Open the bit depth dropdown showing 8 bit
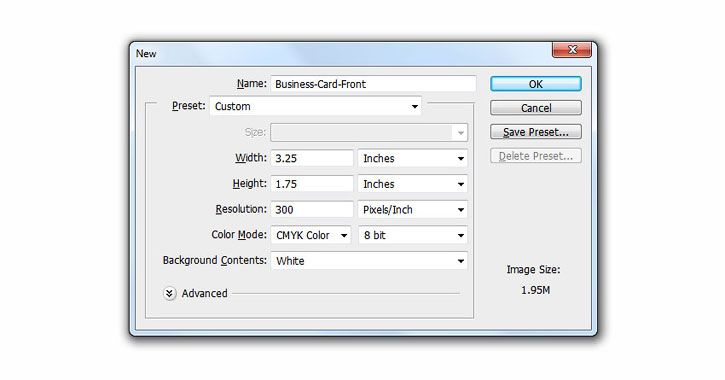 413,235
